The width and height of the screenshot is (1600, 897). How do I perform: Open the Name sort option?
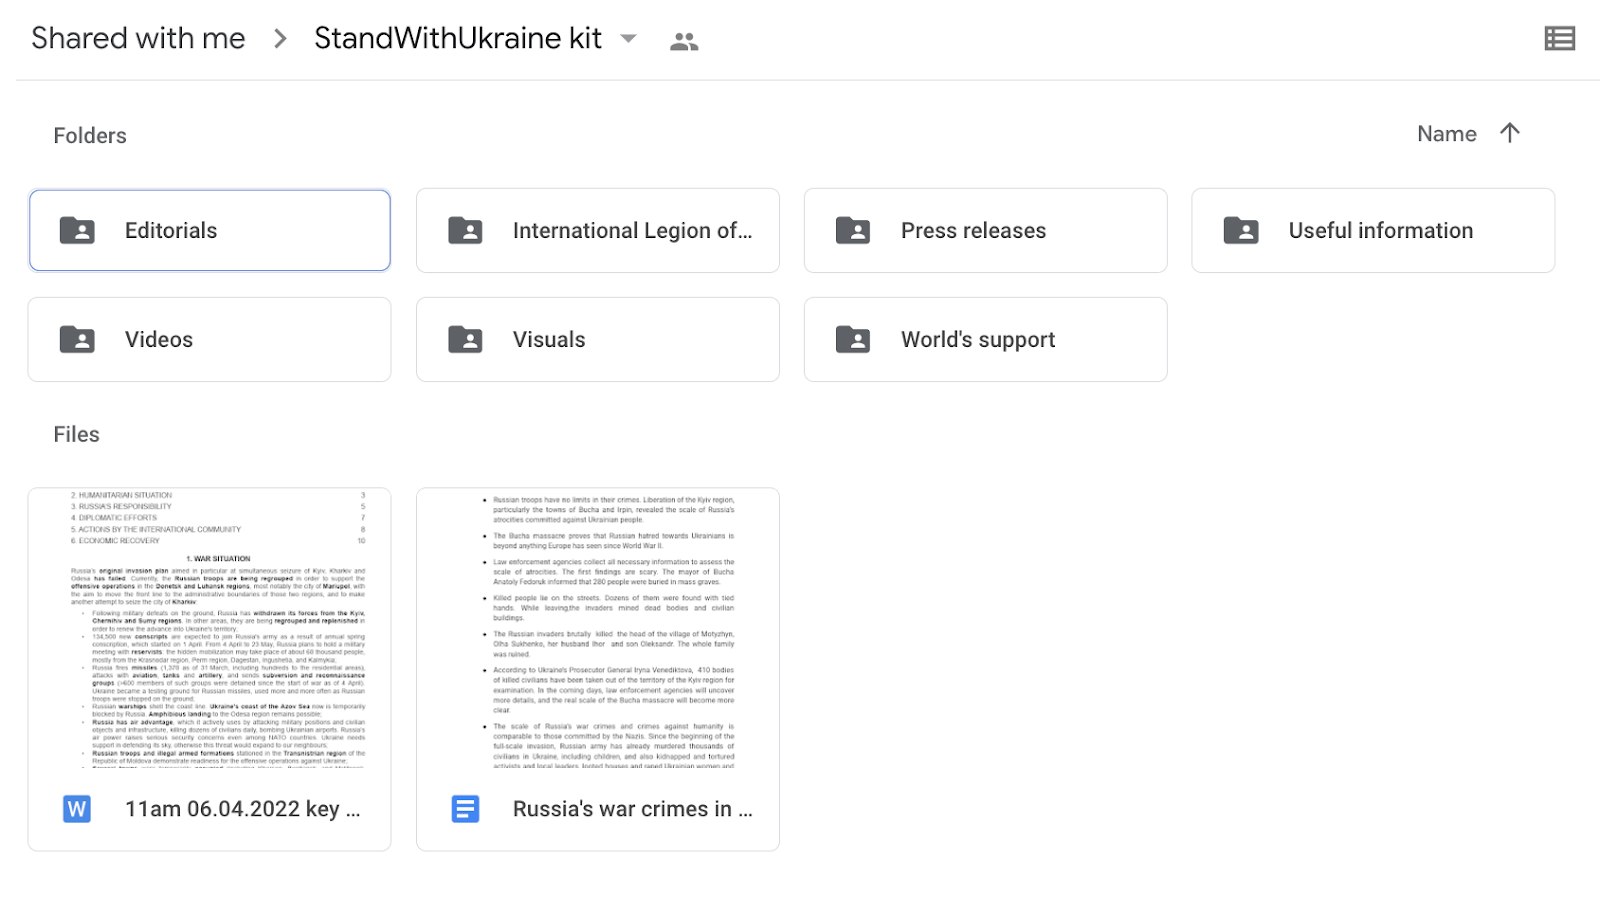click(1446, 134)
